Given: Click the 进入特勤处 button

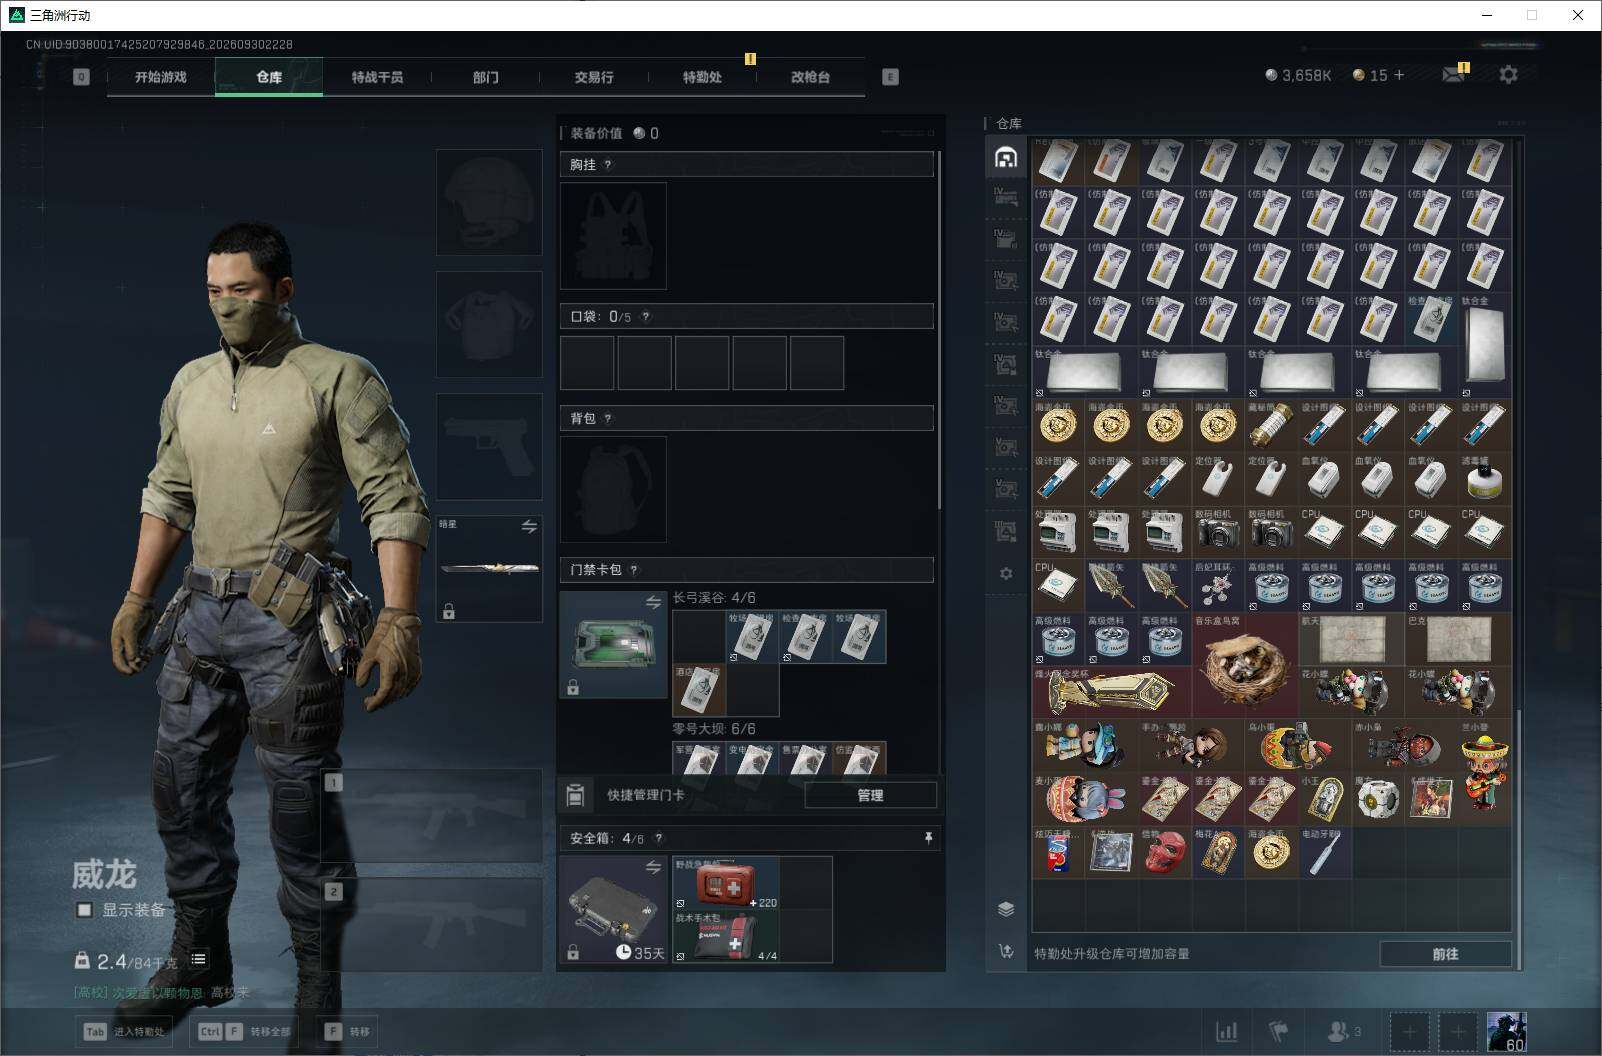Looking at the screenshot, I should point(125,1031).
